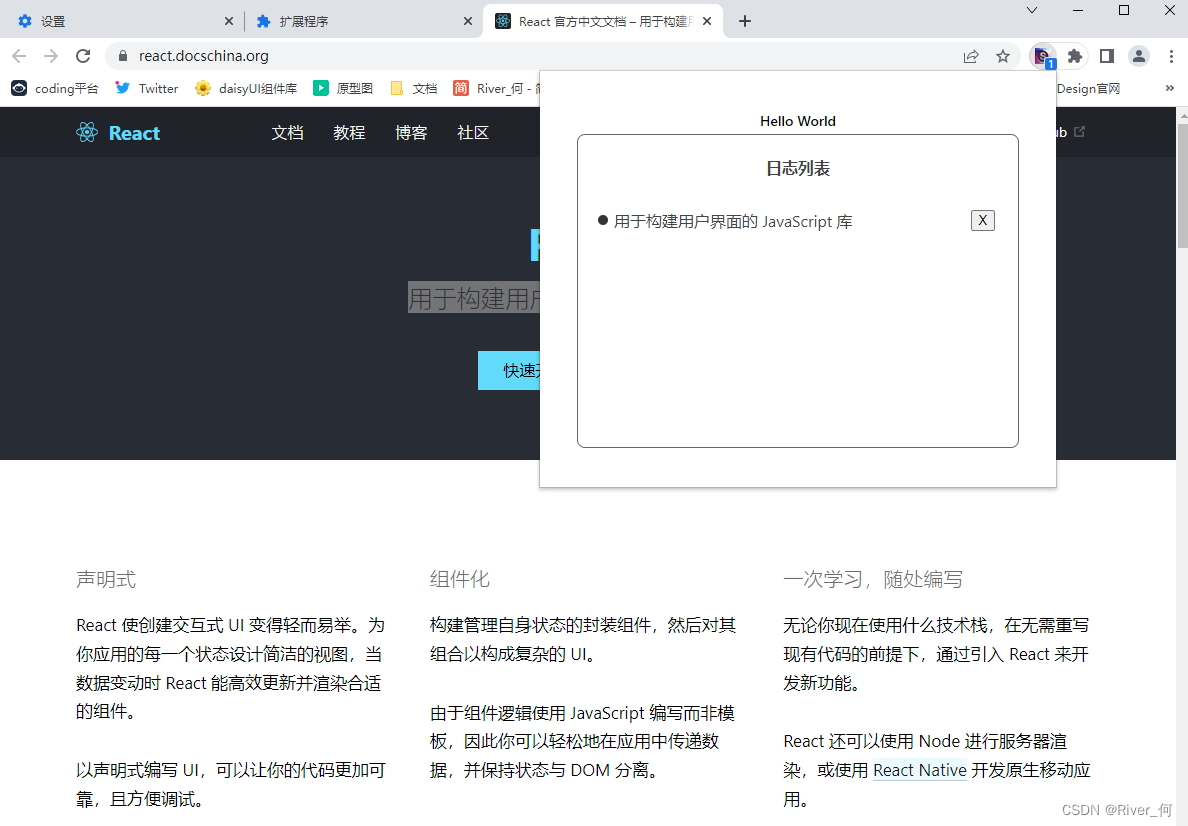The height and width of the screenshot is (826, 1188).
Task: Open the tab search dropdown arrow
Action: coord(1032,11)
